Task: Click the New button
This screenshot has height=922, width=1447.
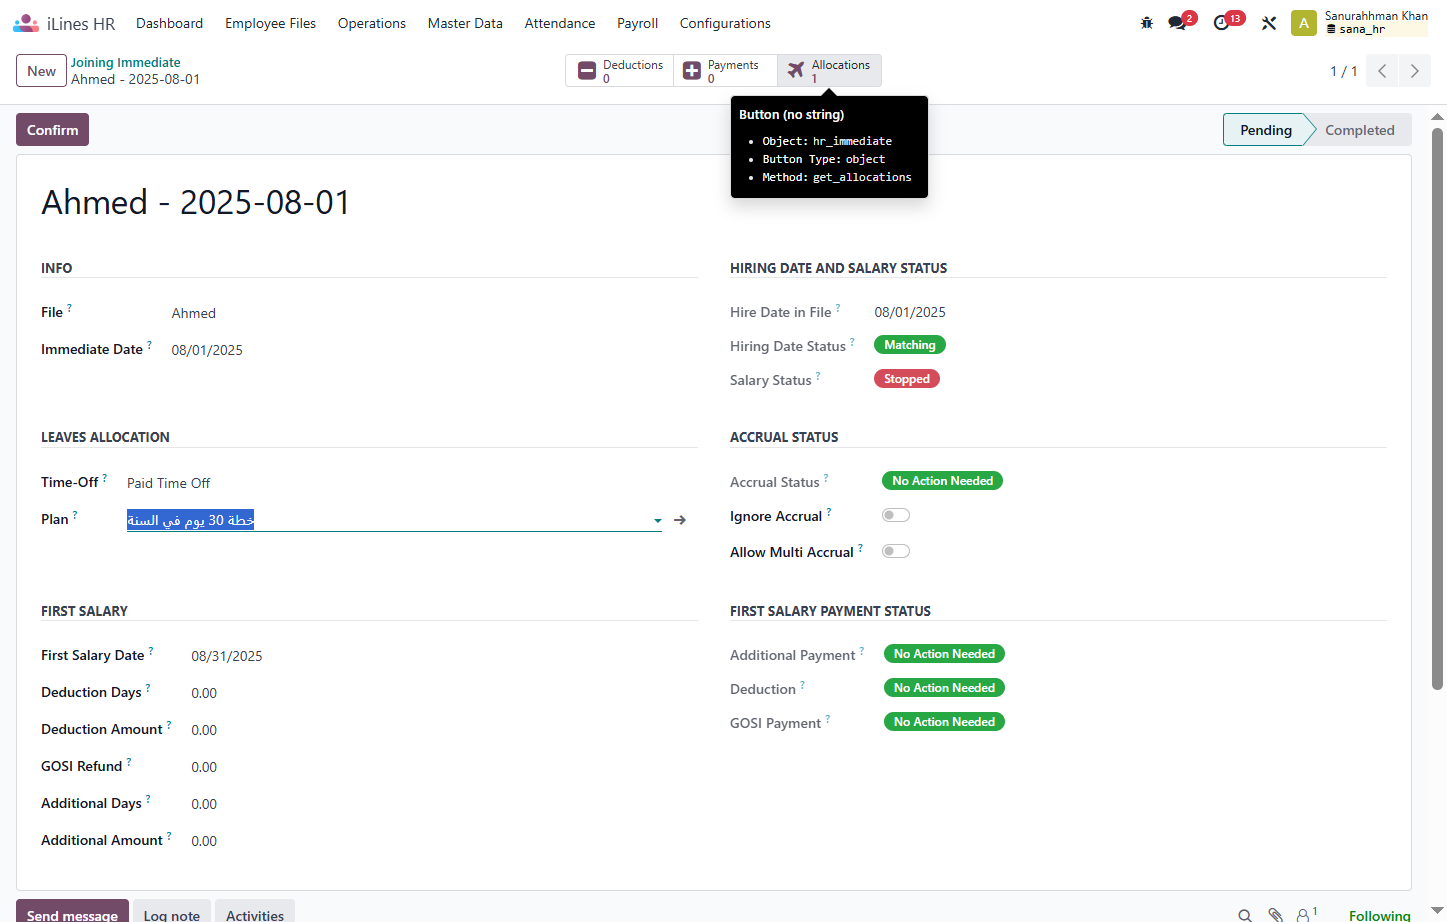Action: click(x=42, y=71)
